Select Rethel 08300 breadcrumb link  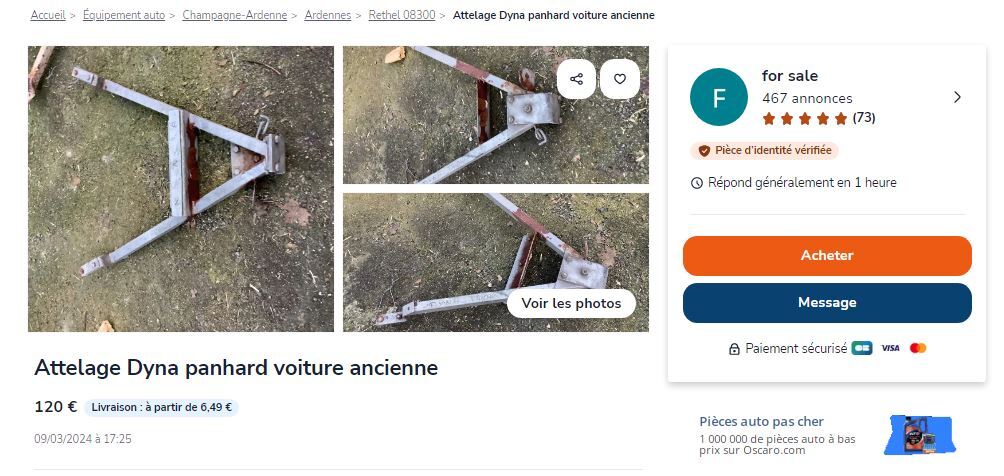402,16
